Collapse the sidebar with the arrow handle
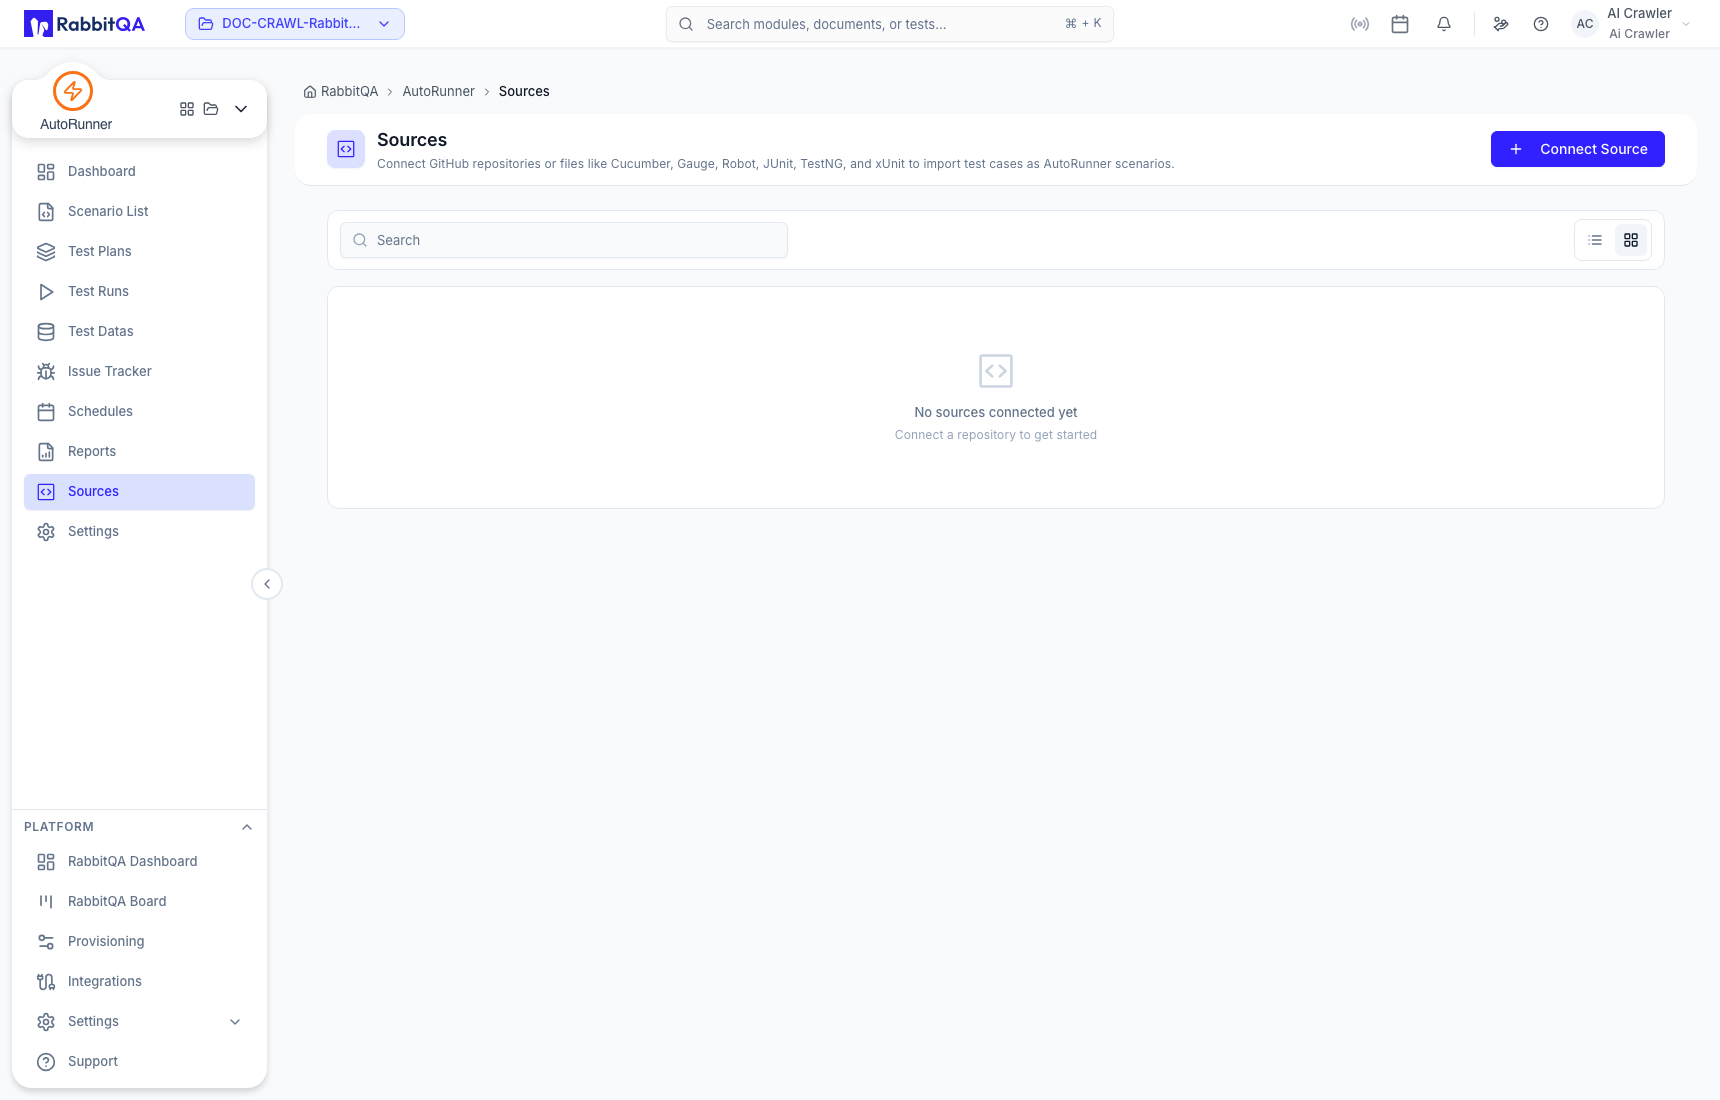 click(267, 584)
